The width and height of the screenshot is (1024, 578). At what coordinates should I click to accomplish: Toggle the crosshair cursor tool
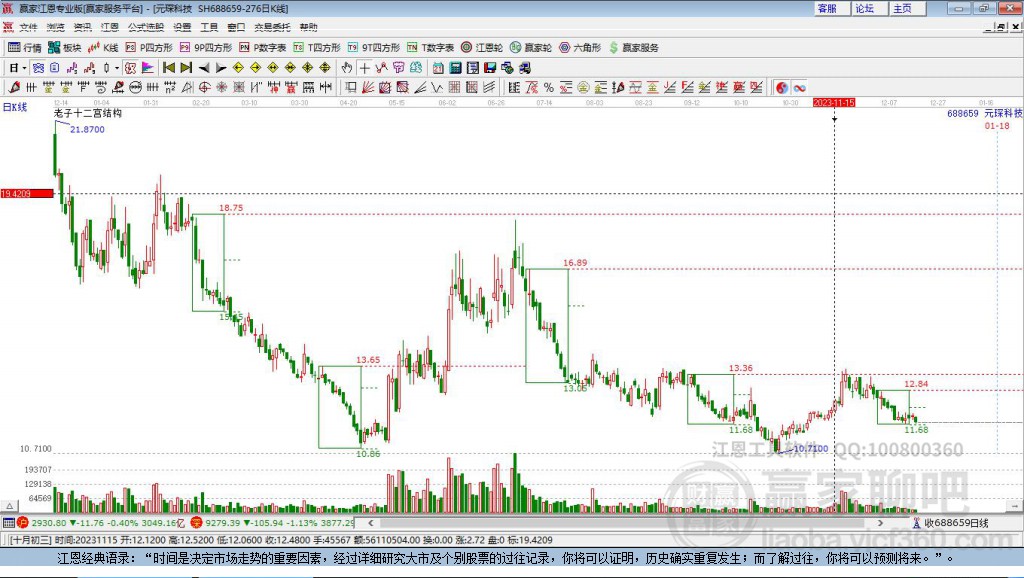[x=364, y=68]
